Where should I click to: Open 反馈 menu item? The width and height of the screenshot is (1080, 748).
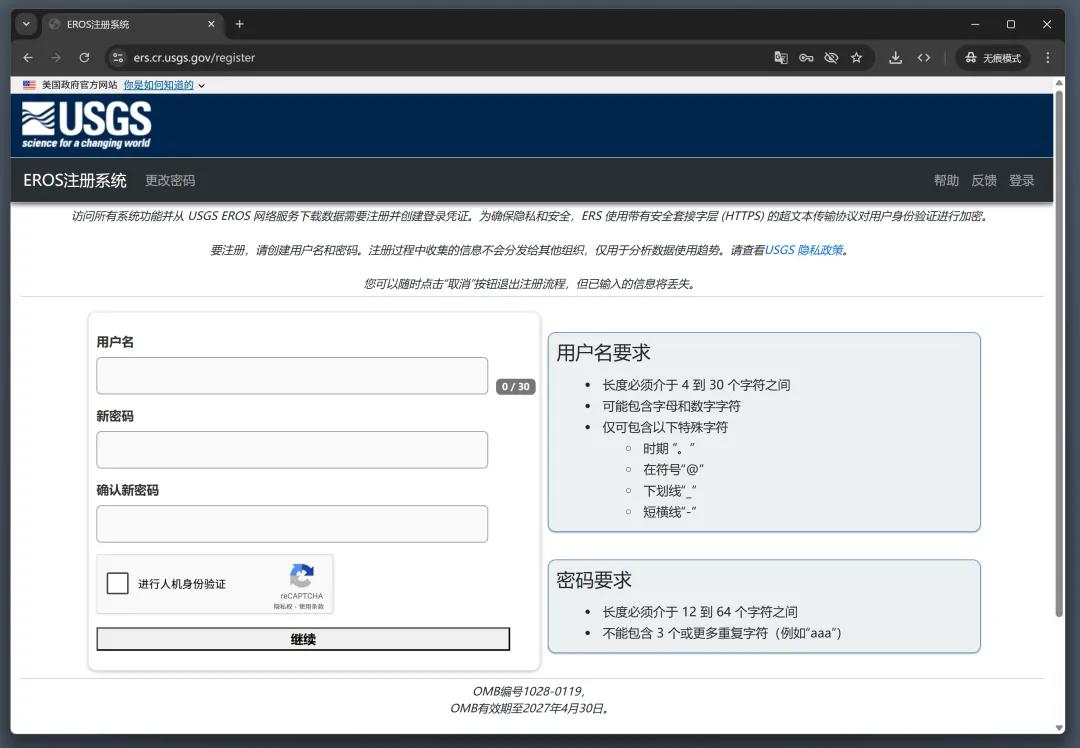984,180
